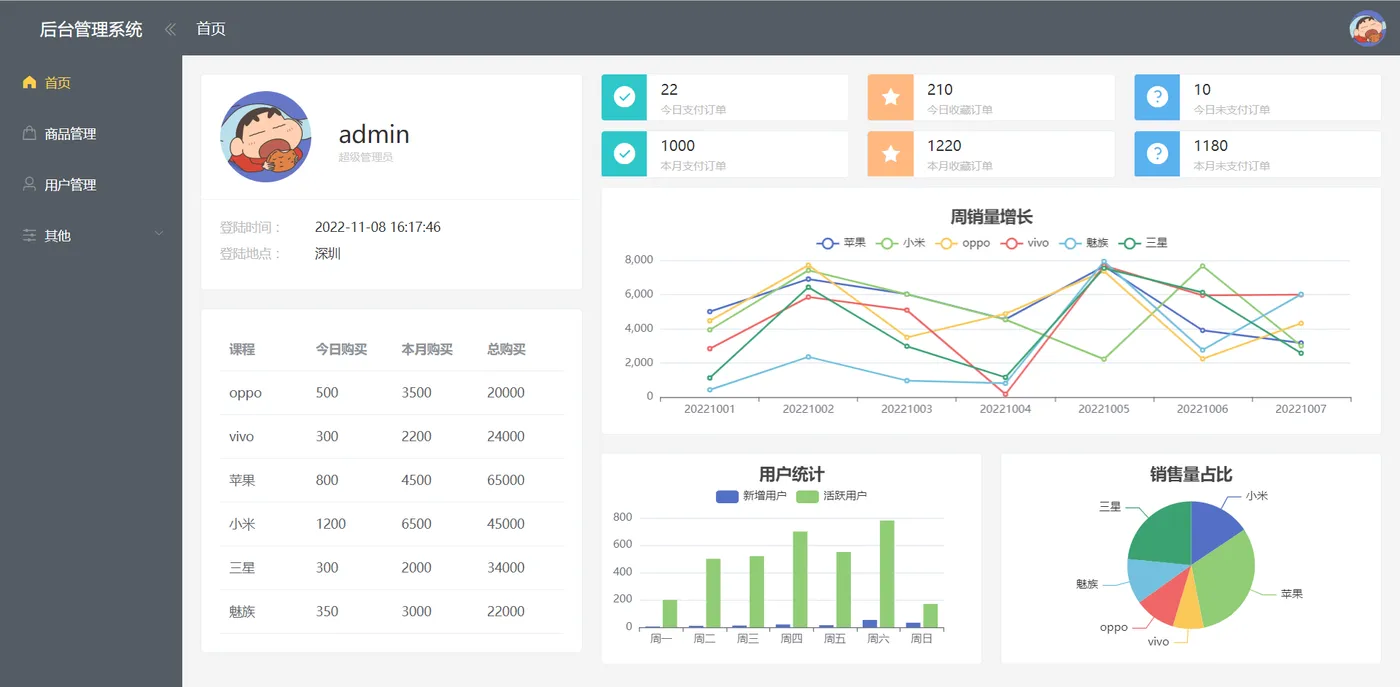The image size is (1400, 687).
Task: Click question icon on 今日未支付订单 card
Action: [x=1157, y=97]
